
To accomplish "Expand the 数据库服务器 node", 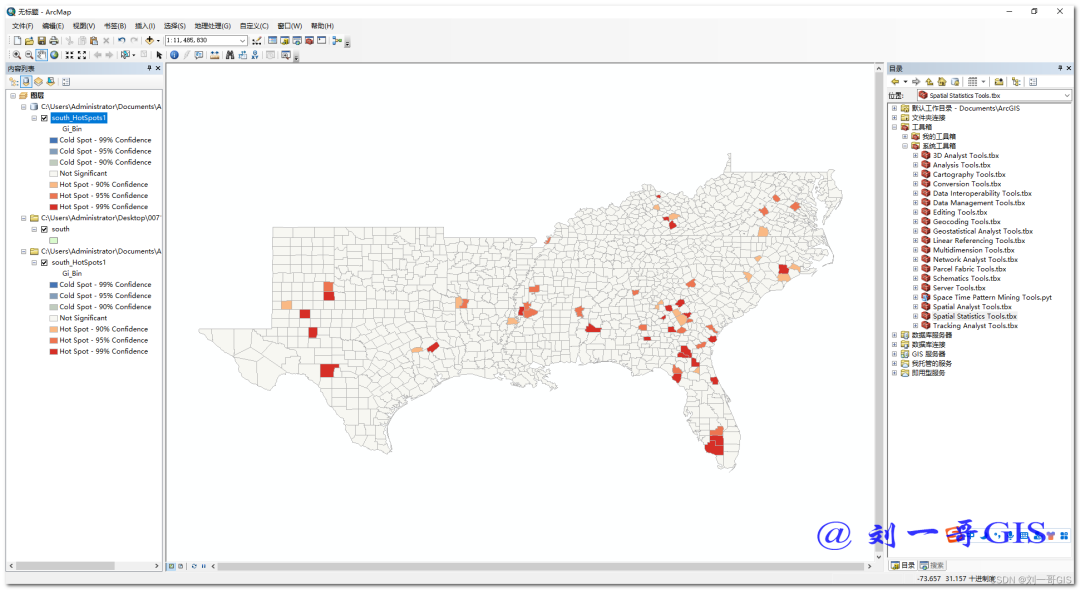I will click(895, 335).
